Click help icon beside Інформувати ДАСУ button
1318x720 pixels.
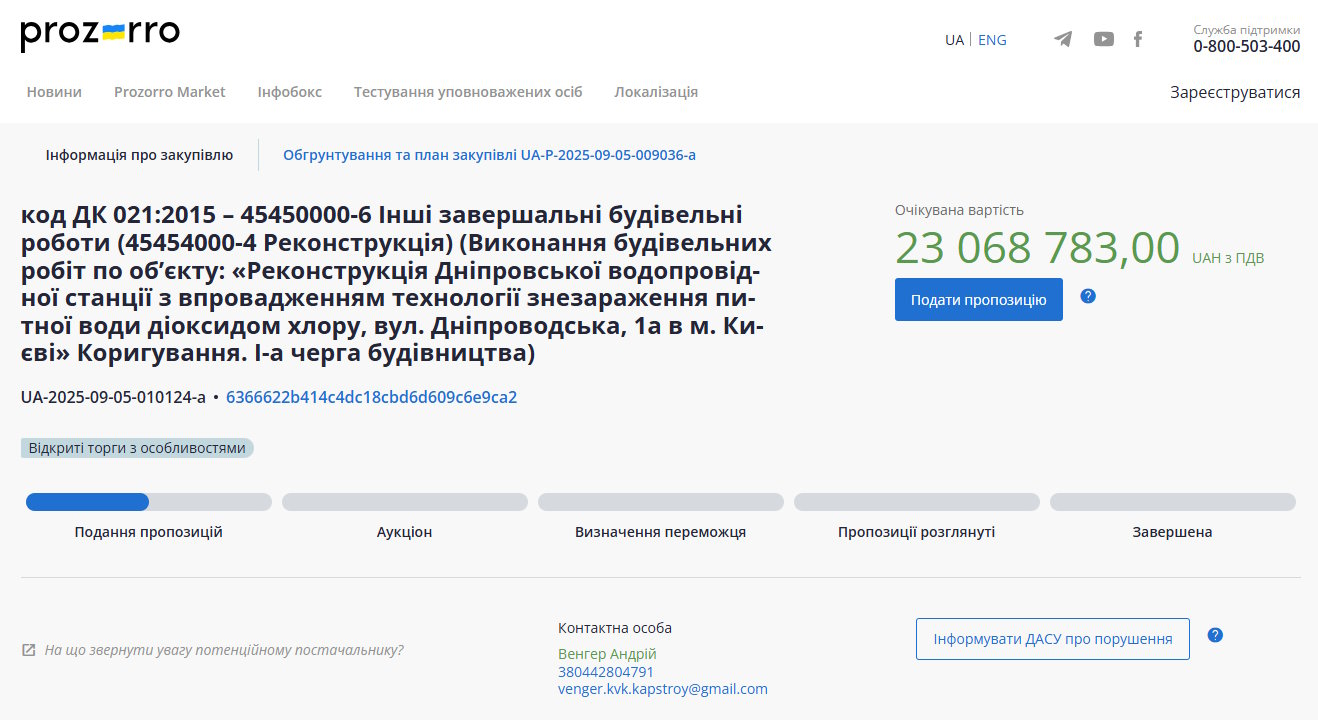pyautogui.click(x=1215, y=635)
